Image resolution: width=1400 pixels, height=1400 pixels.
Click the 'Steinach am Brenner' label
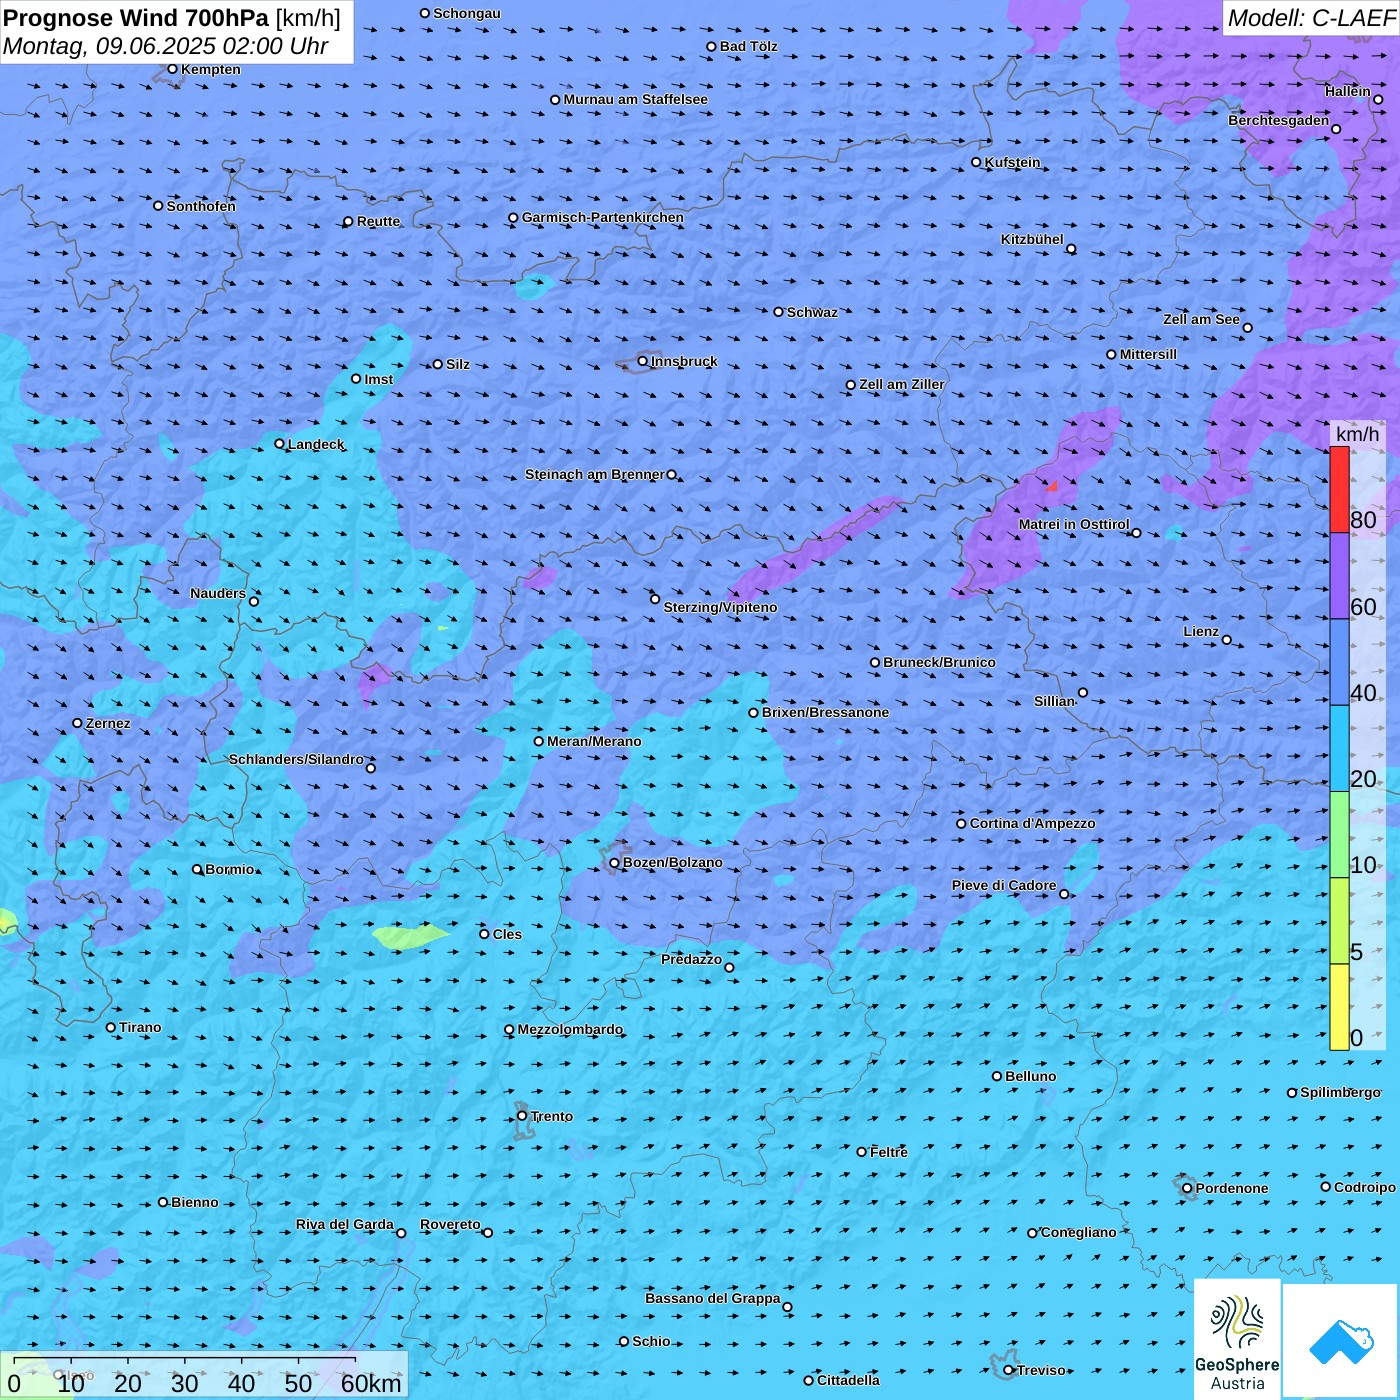click(595, 474)
